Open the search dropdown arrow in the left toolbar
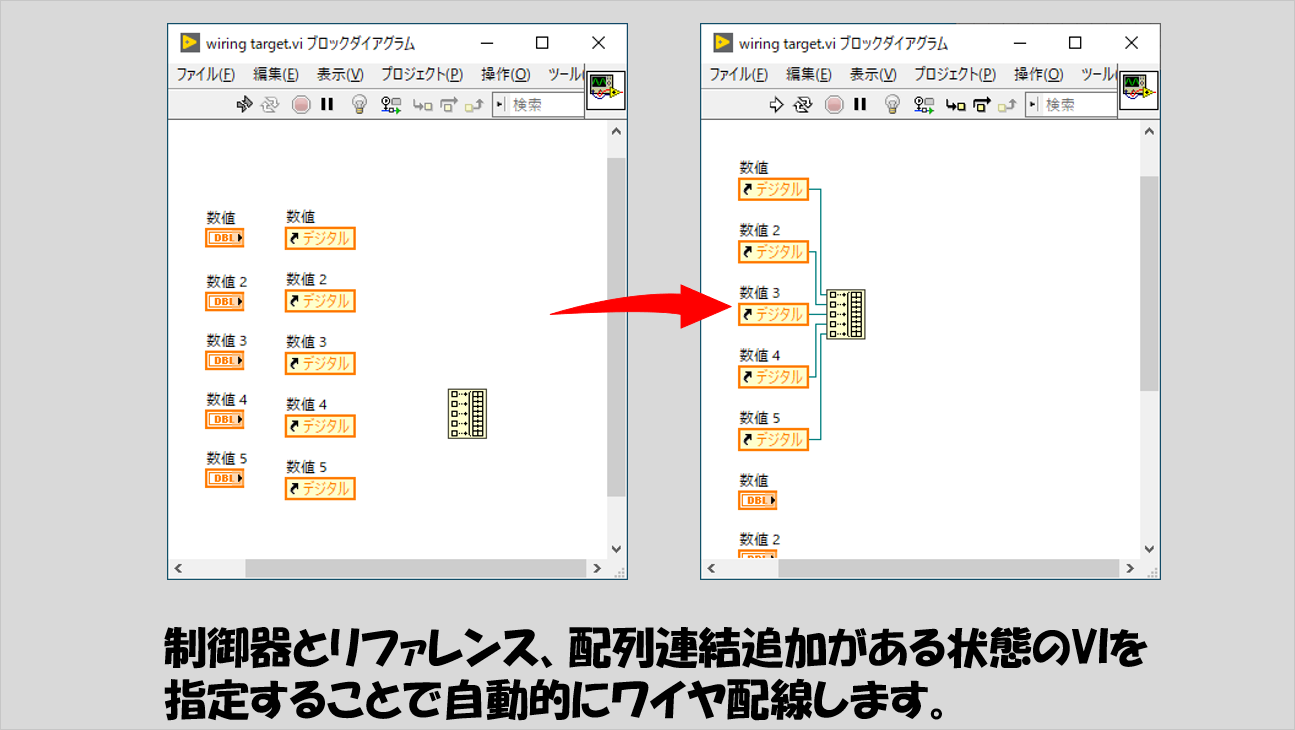Viewport: 1295px width, 730px height. (500, 104)
